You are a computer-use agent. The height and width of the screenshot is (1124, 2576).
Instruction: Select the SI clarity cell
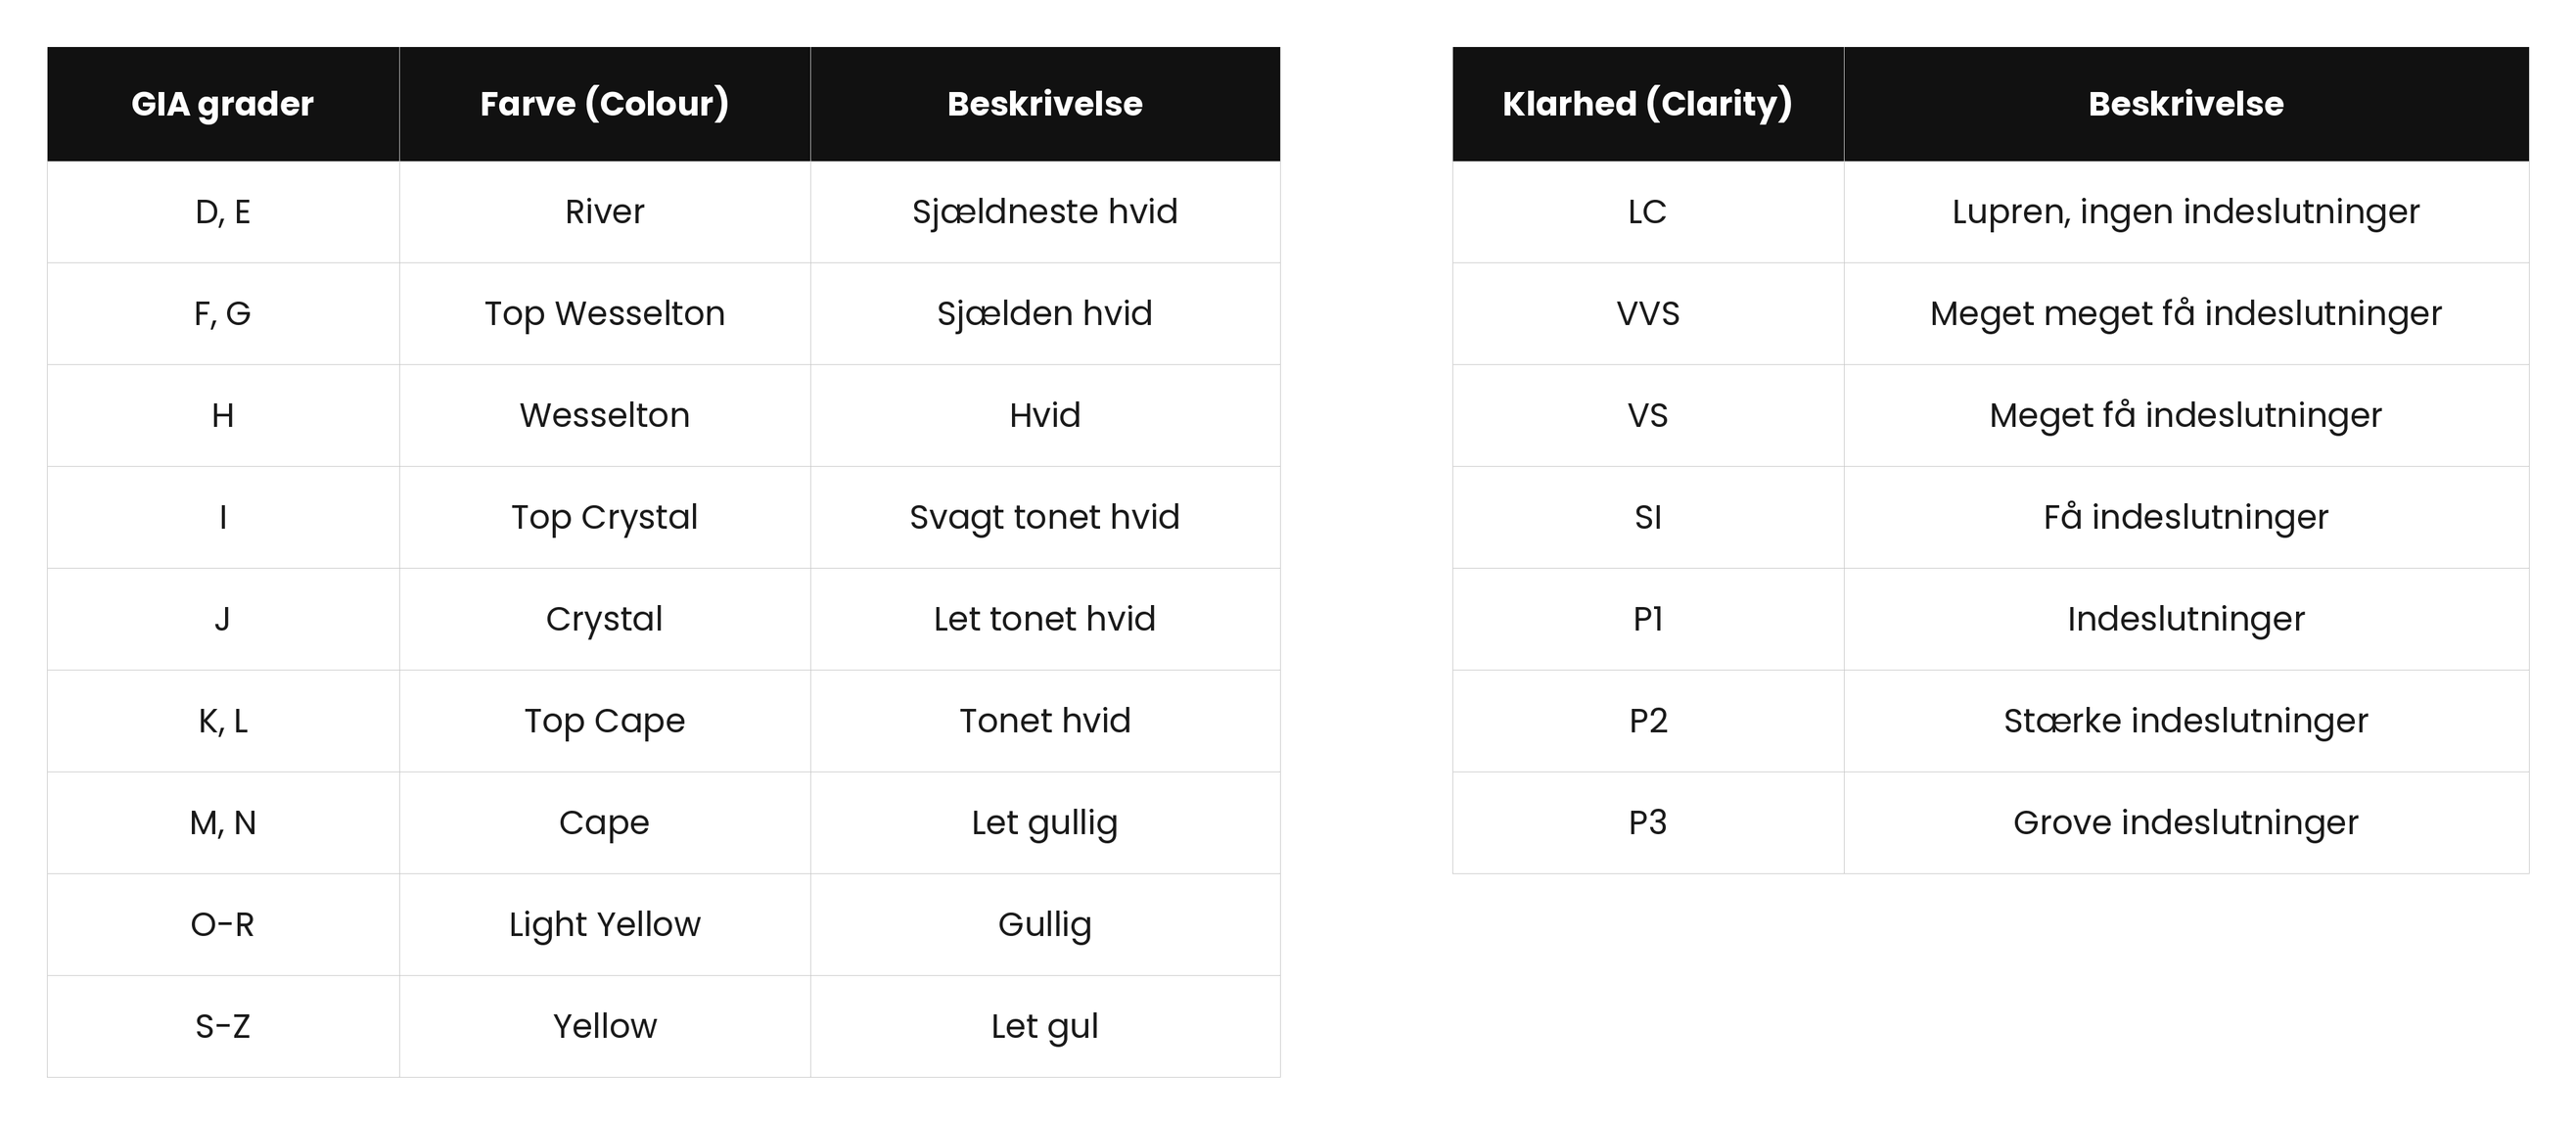click(x=1648, y=517)
